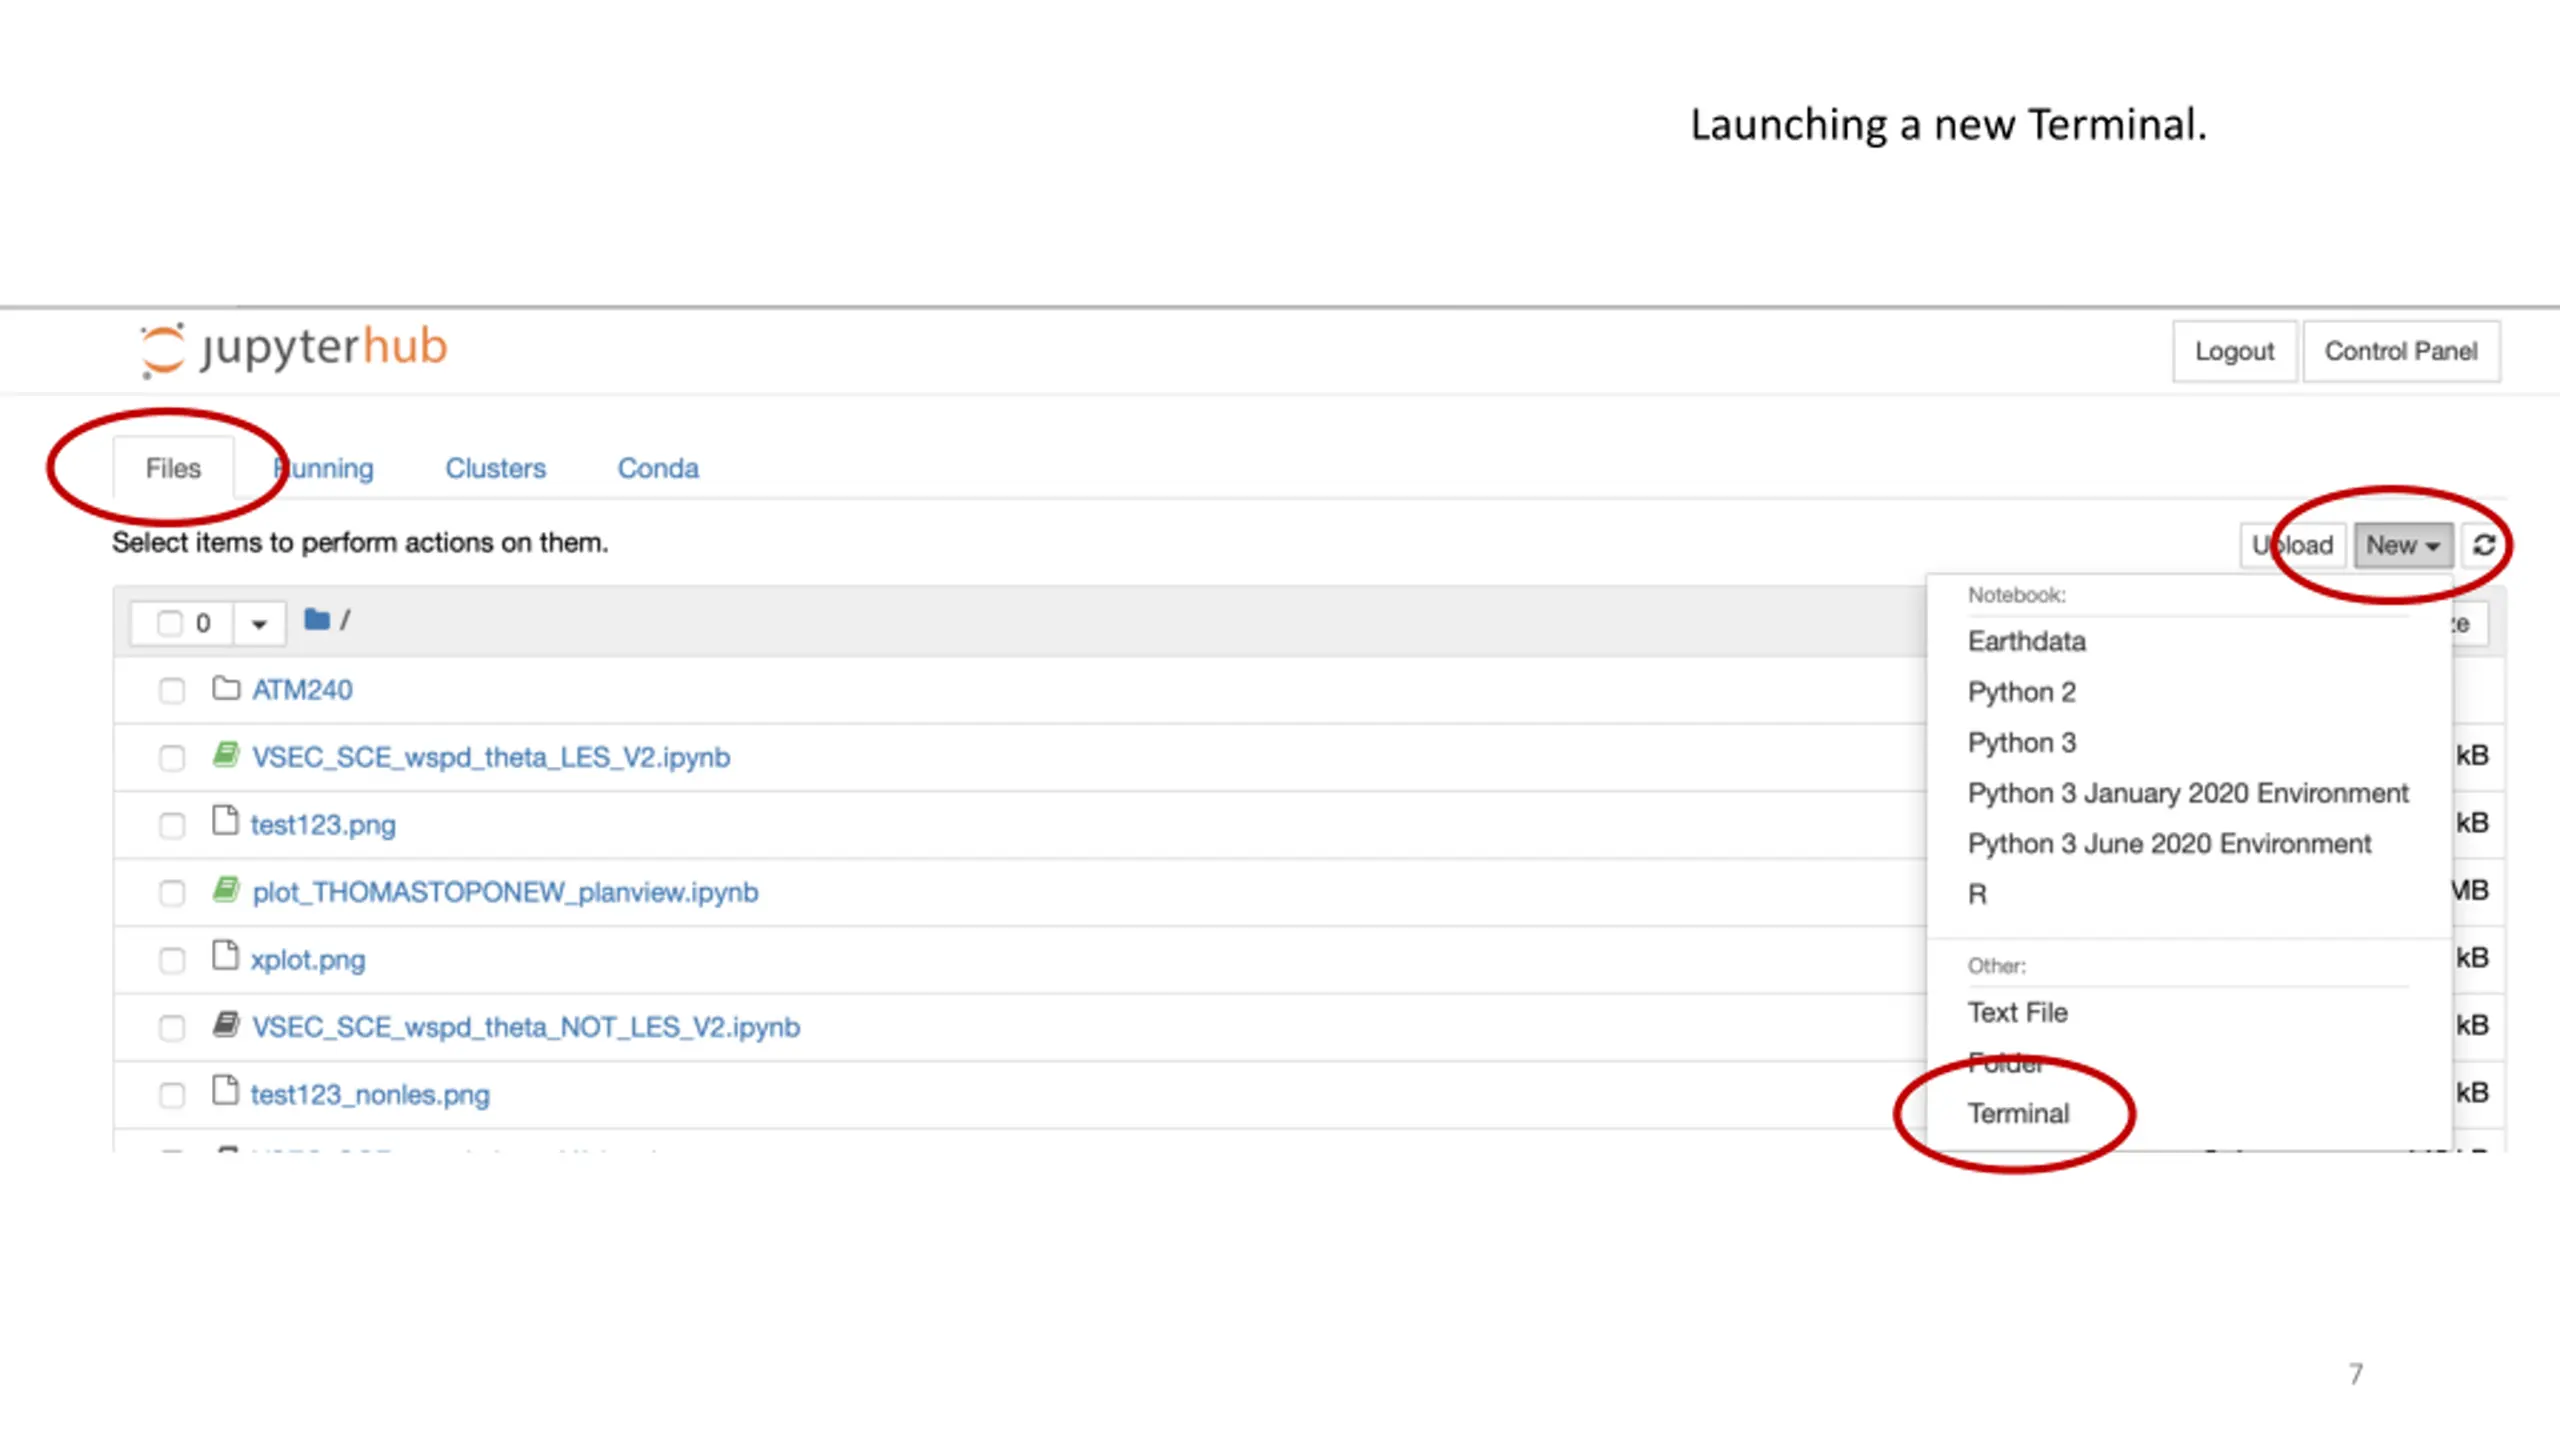This screenshot has width=2560, height=1440.
Task: Click the blue root folder icon
Action: tap(317, 620)
